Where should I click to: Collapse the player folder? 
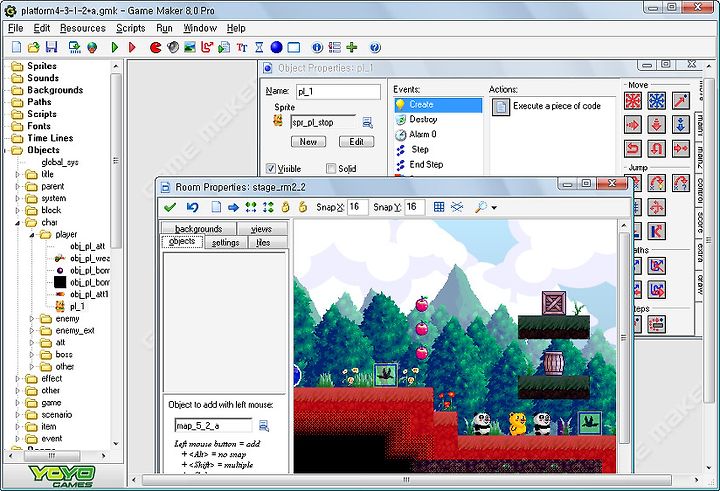click(x=32, y=235)
